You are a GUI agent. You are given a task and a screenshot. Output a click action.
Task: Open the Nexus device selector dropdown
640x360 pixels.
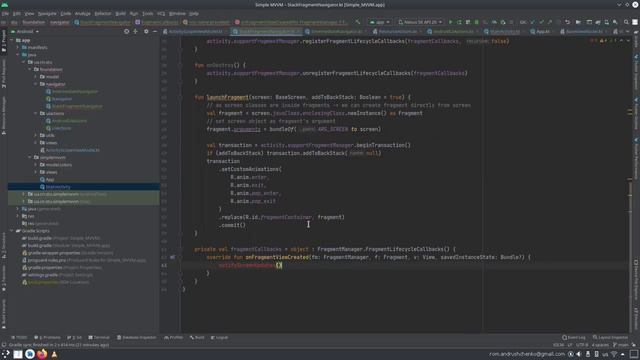420,22
